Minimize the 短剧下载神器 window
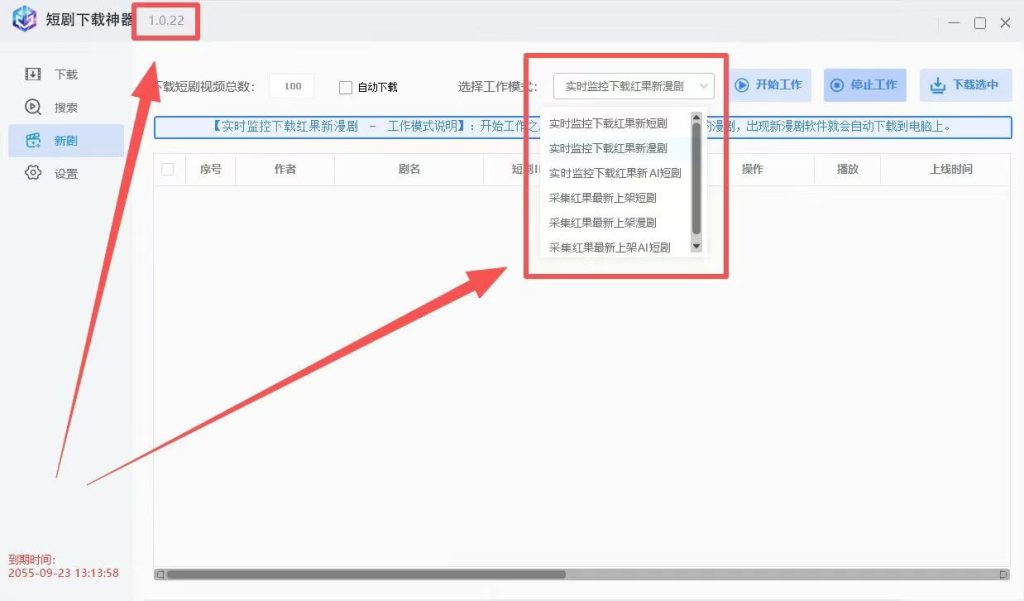Image resolution: width=1024 pixels, height=601 pixels. [x=954, y=23]
